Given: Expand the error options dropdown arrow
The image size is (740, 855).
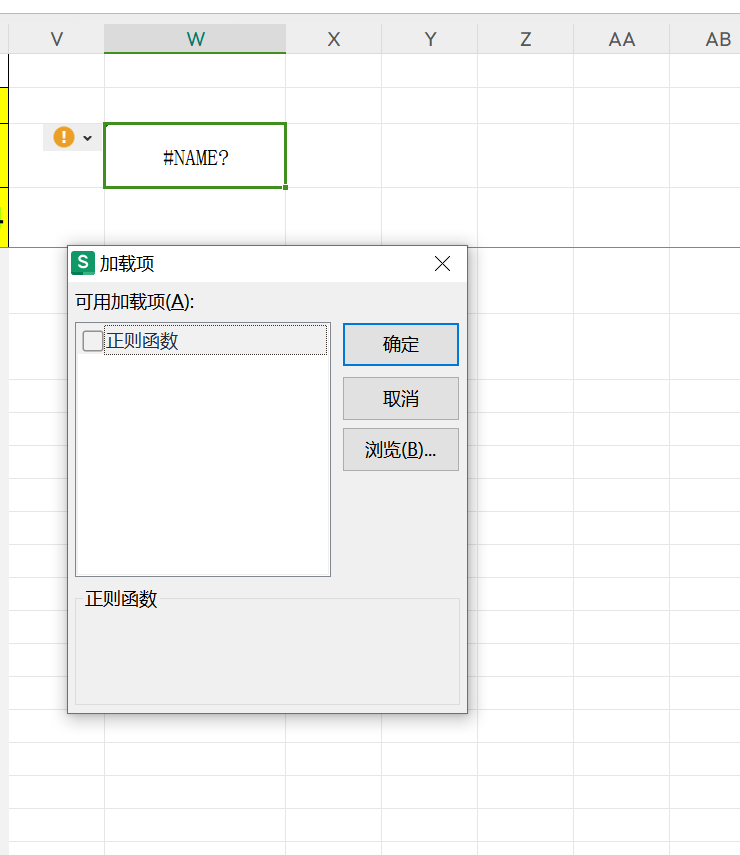Looking at the screenshot, I should (x=87, y=138).
